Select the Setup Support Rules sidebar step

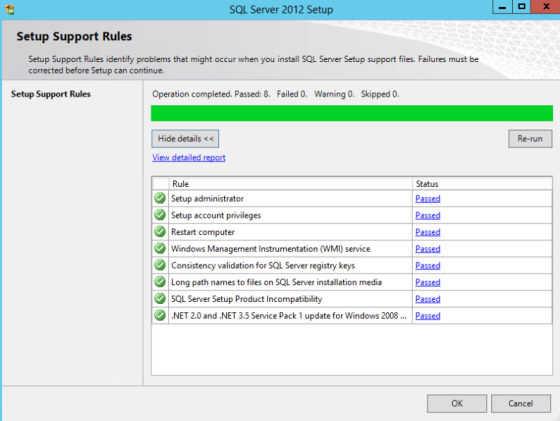[x=51, y=94]
